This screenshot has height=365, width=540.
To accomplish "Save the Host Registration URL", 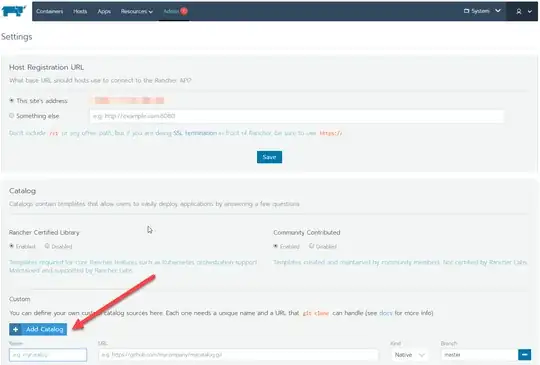I will click(269, 157).
